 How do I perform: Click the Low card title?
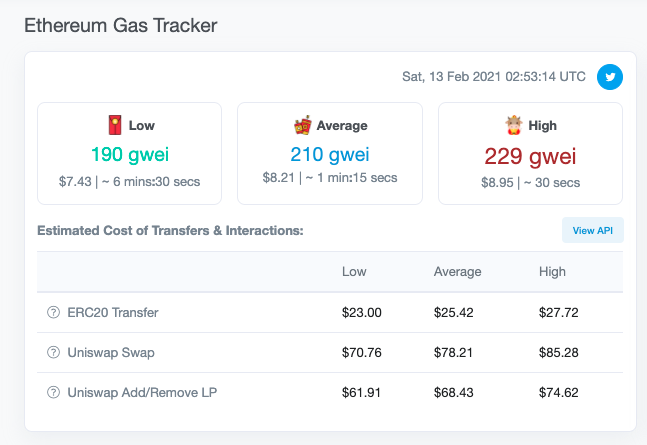pos(142,125)
